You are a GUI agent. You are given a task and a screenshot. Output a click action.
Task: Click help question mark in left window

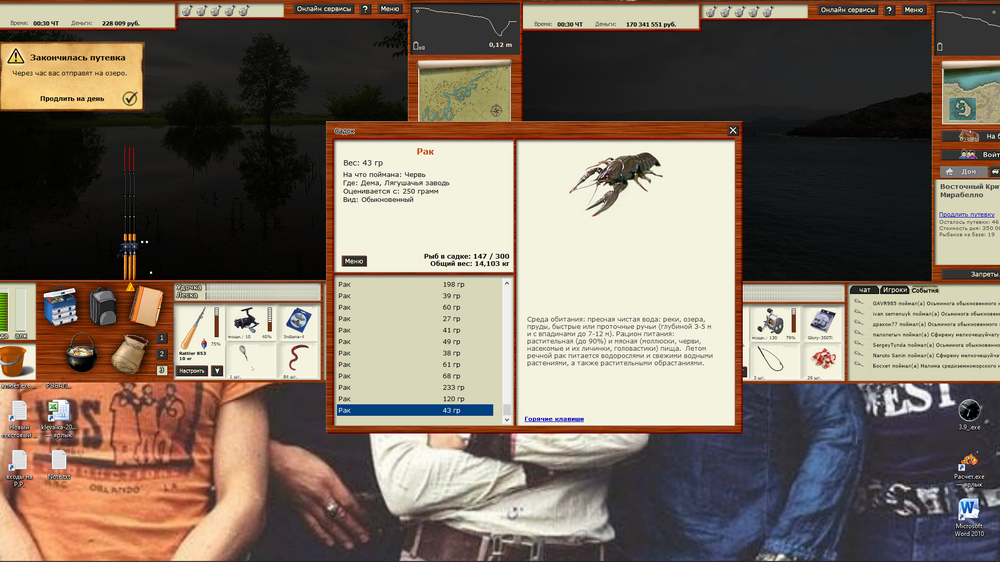[365, 9]
